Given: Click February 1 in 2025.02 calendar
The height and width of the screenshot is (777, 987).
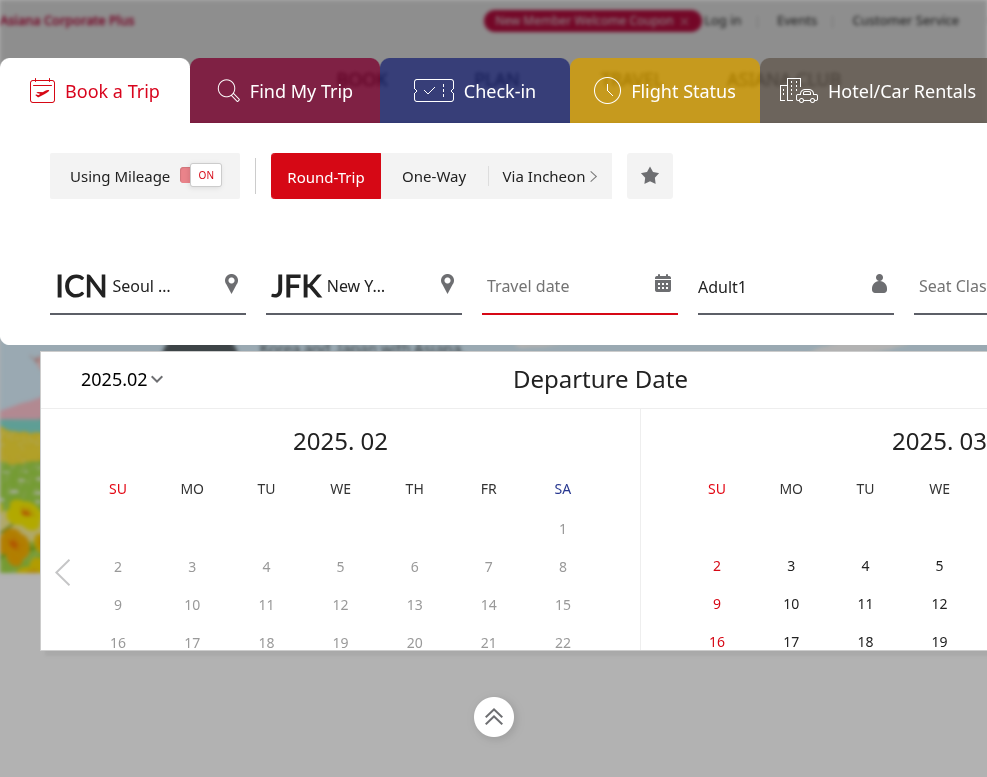Looking at the screenshot, I should (563, 529).
